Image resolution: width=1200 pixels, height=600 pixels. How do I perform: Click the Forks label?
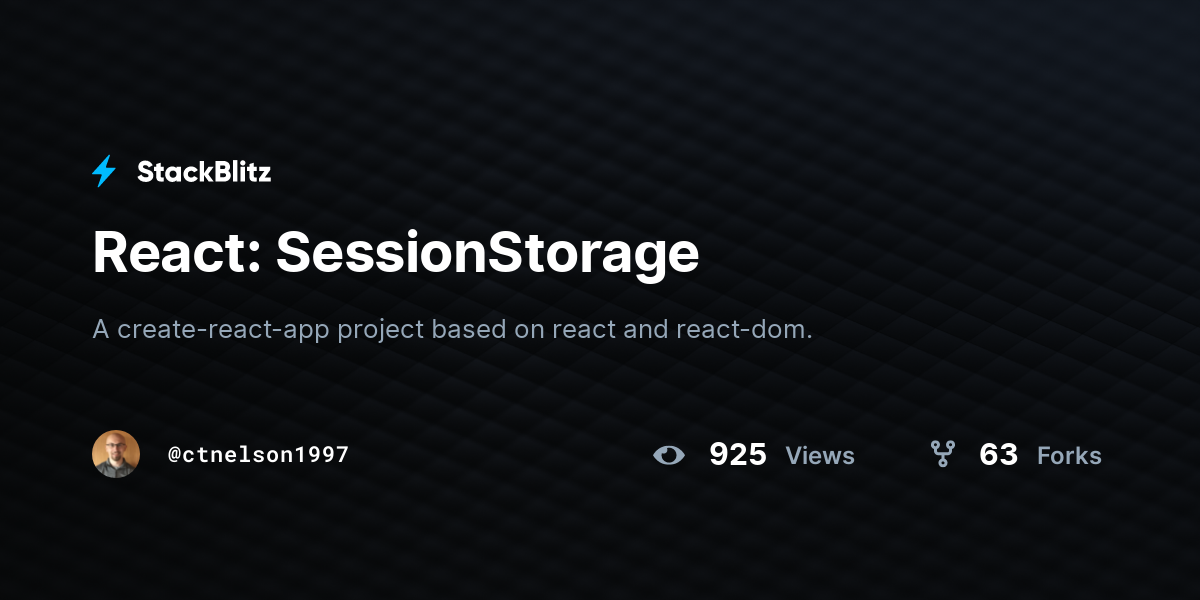[x=1069, y=456]
